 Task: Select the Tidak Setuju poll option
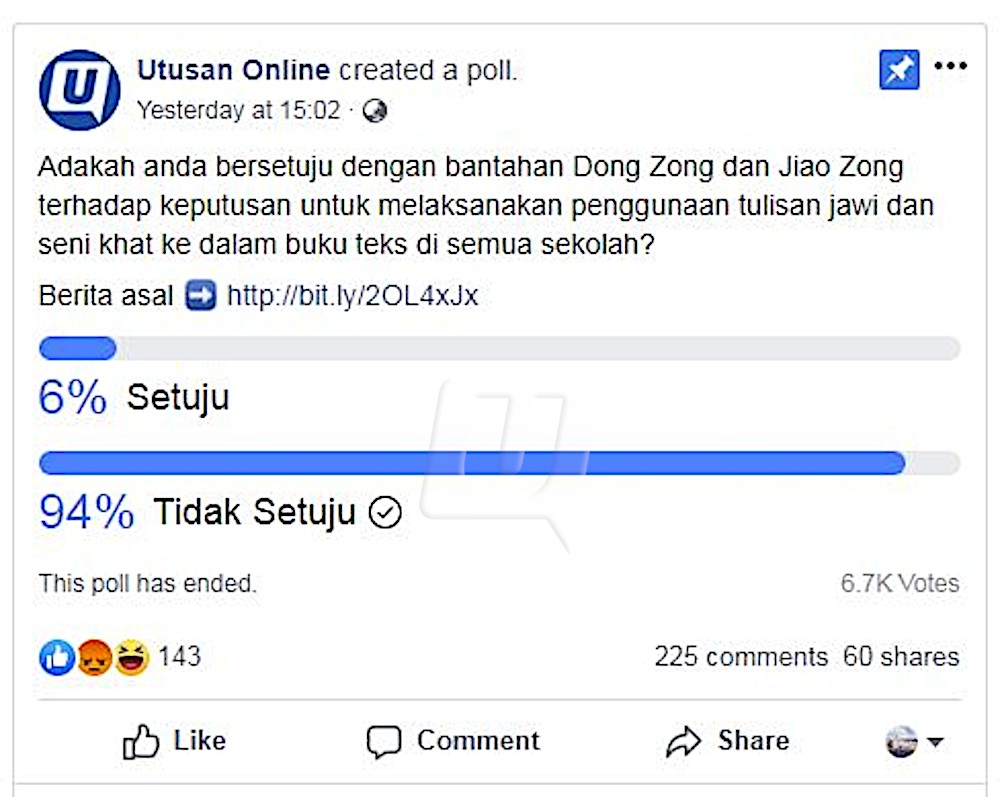click(x=254, y=513)
